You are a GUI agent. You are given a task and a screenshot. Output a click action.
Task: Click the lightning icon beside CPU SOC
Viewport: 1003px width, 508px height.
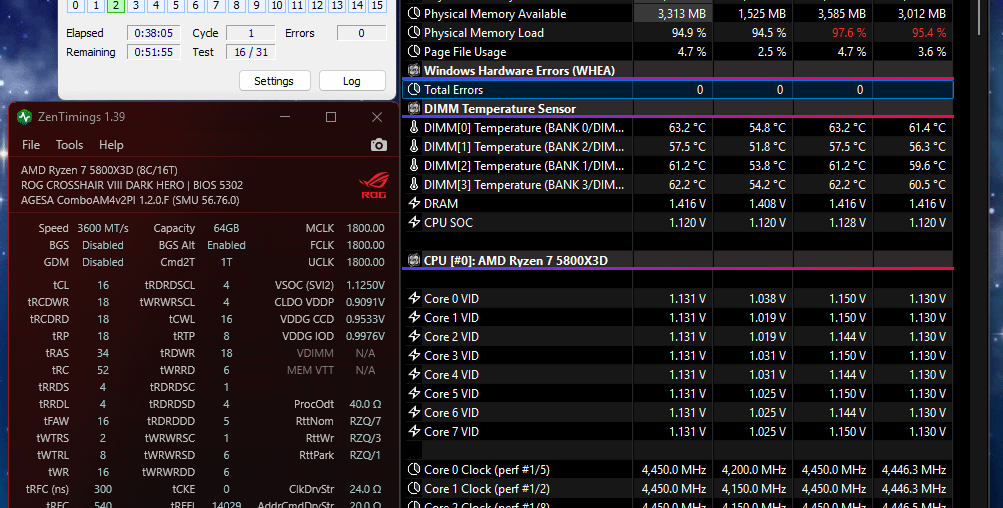click(x=414, y=223)
